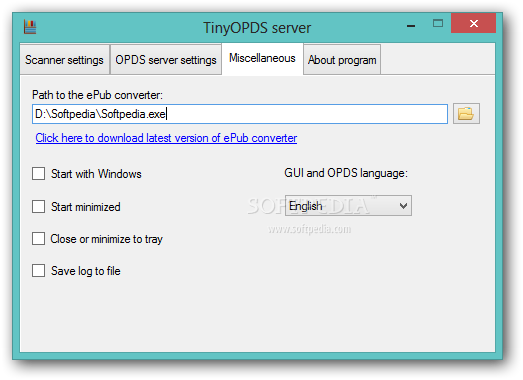The height and width of the screenshot is (380, 523).
Task: Maximize the TinyOPDS server window
Action: pyautogui.click(x=438, y=24)
